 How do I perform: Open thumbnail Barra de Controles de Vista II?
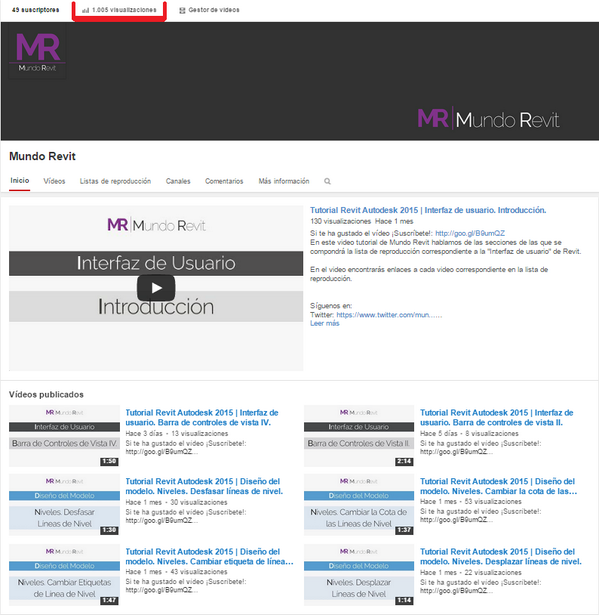point(359,436)
